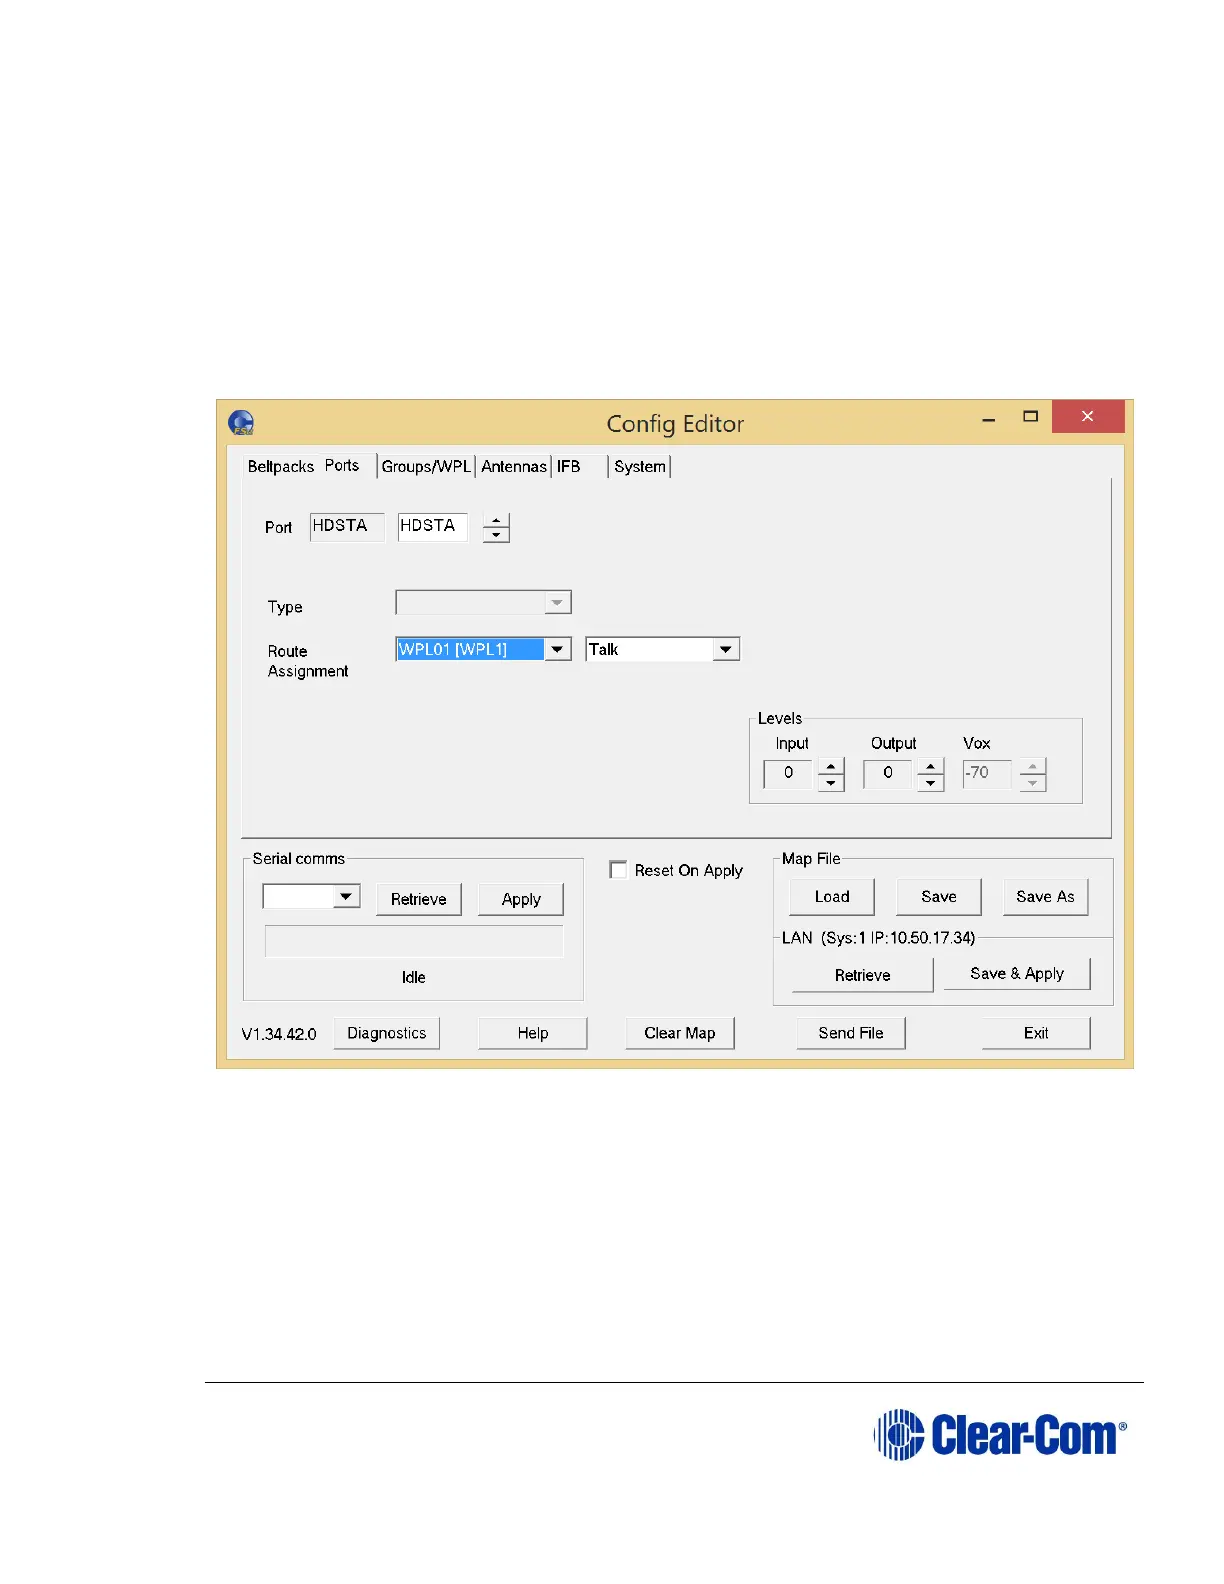The width and height of the screenshot is (1224, 1584).
Task: Open the Groups/WPL tab
Action: click(426, 467)
